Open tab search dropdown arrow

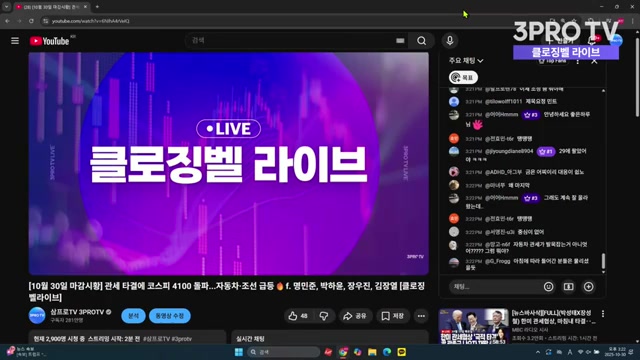point(6,7)
